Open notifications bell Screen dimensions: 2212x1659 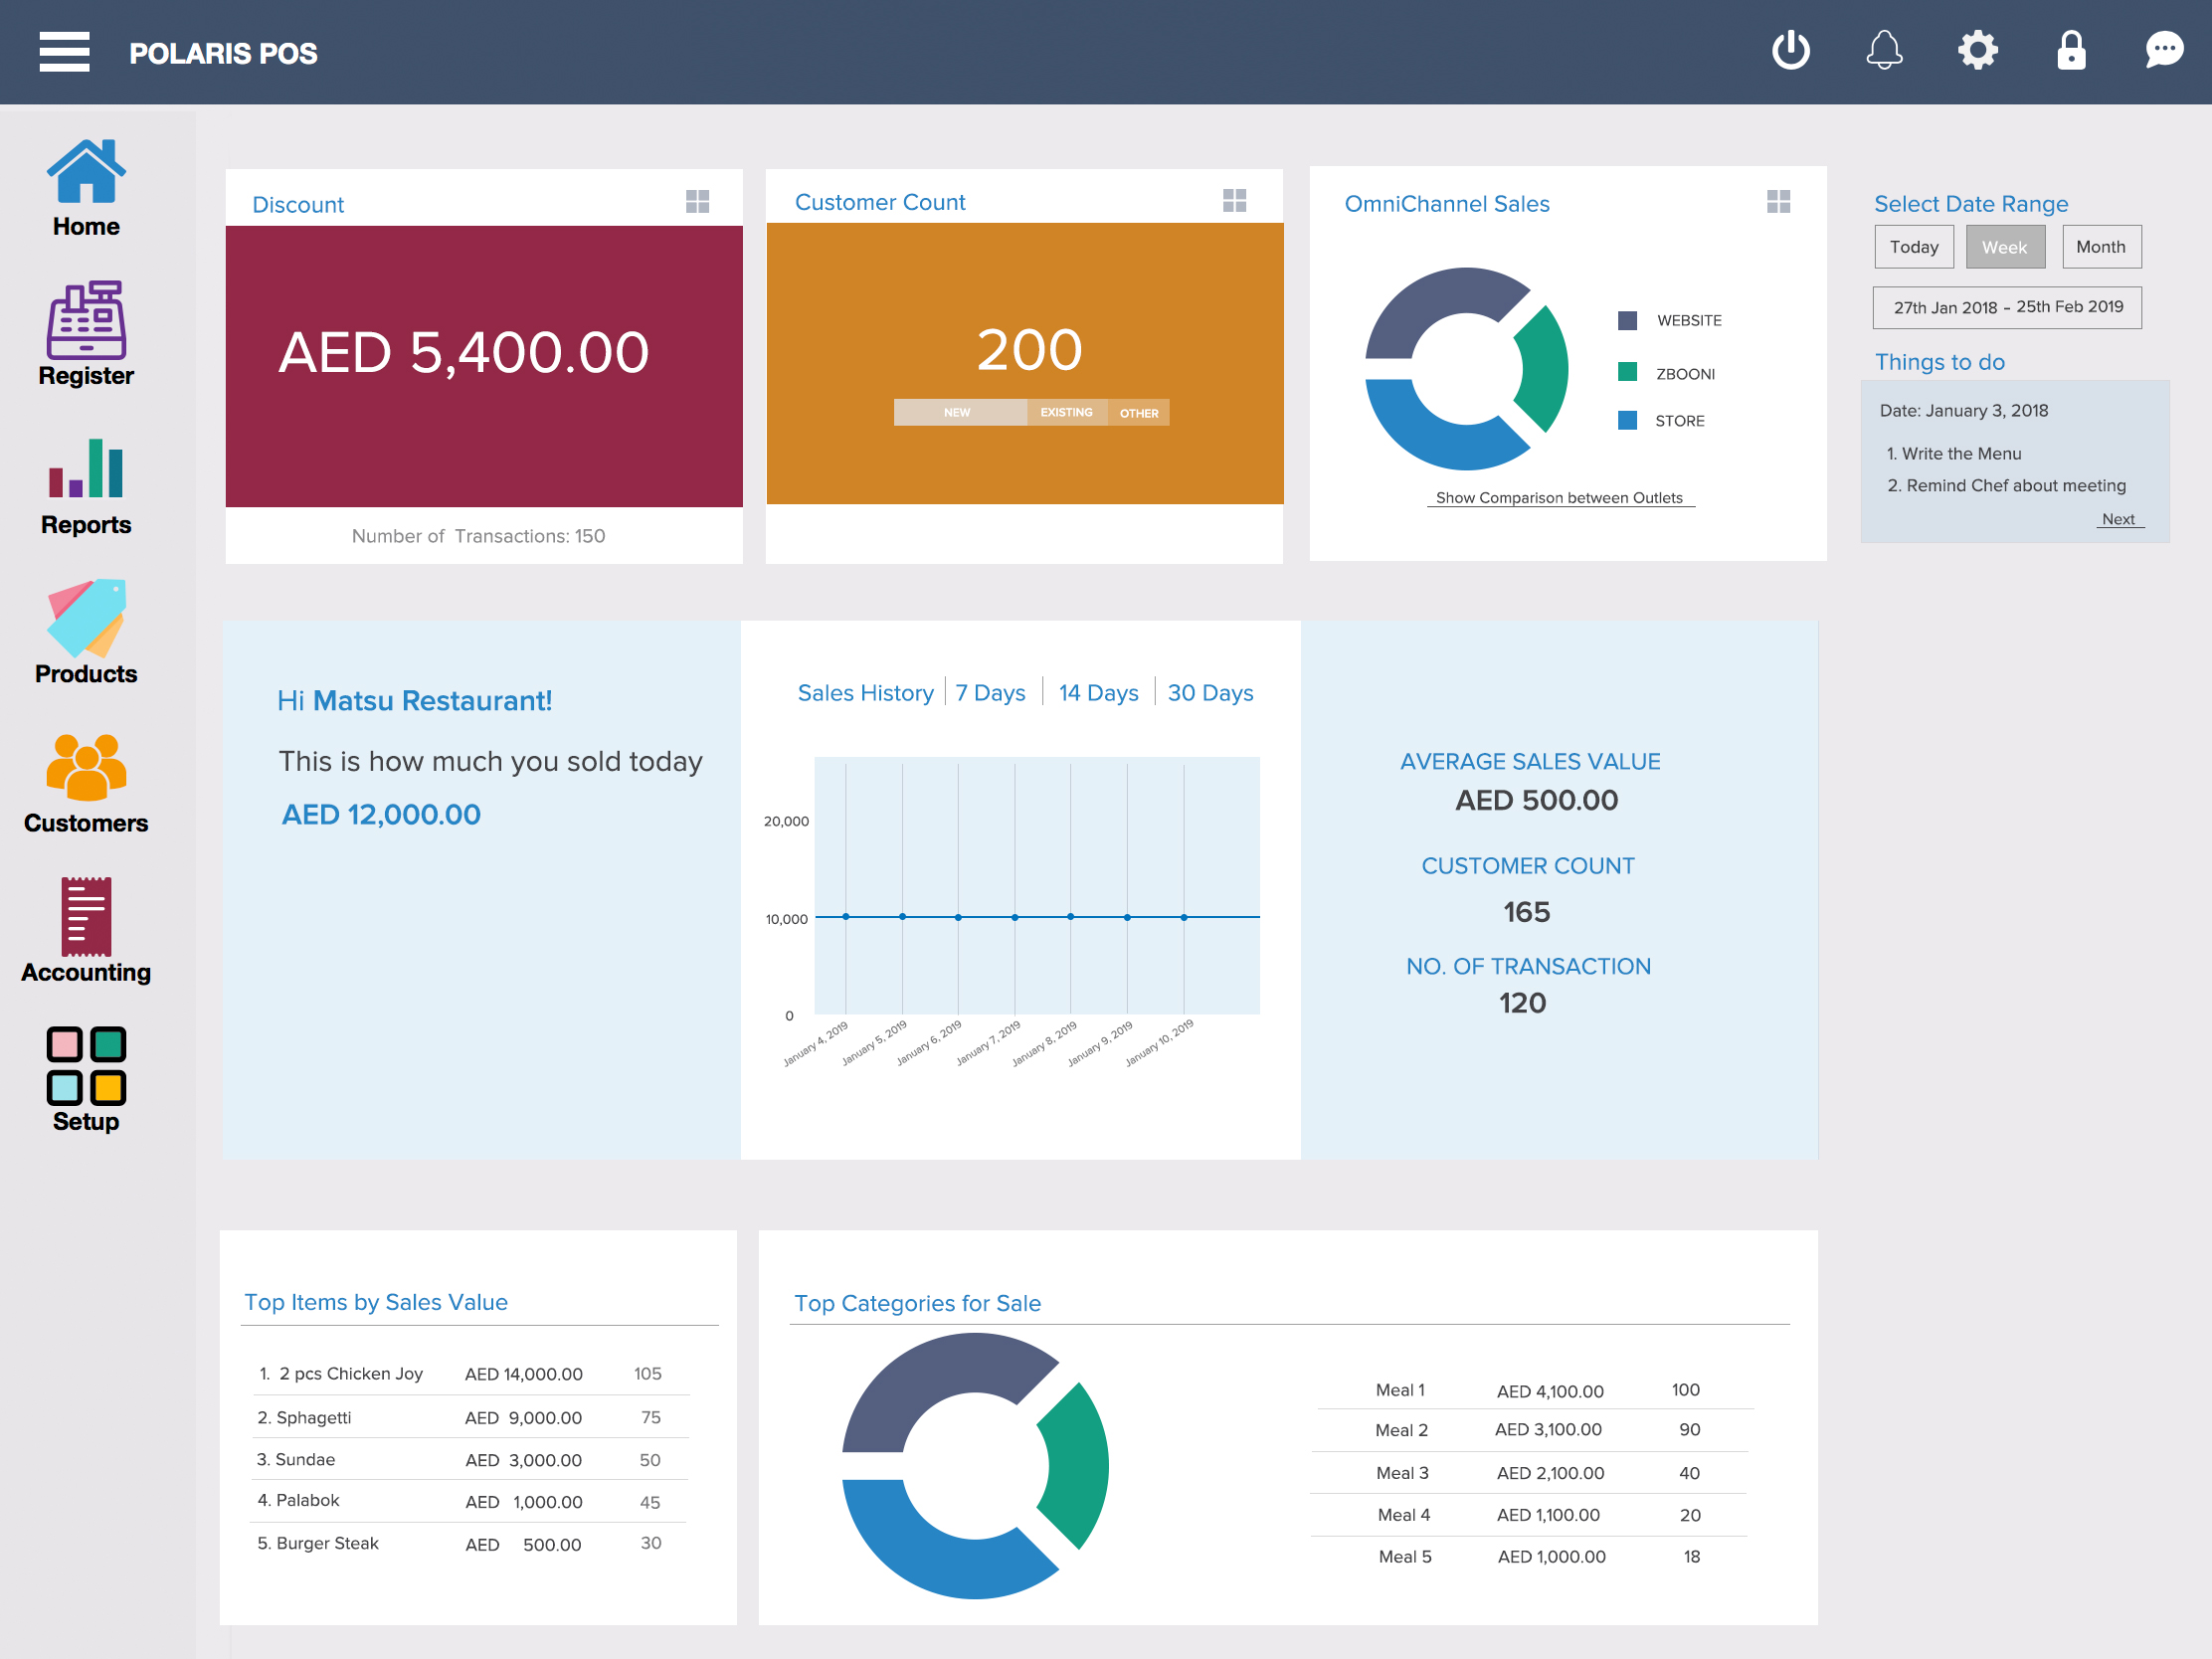1884,50
